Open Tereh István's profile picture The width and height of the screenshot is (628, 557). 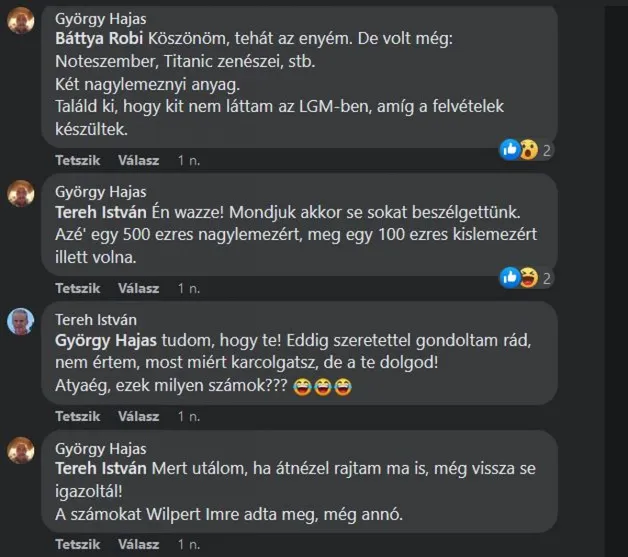click(x=21, y=322)
